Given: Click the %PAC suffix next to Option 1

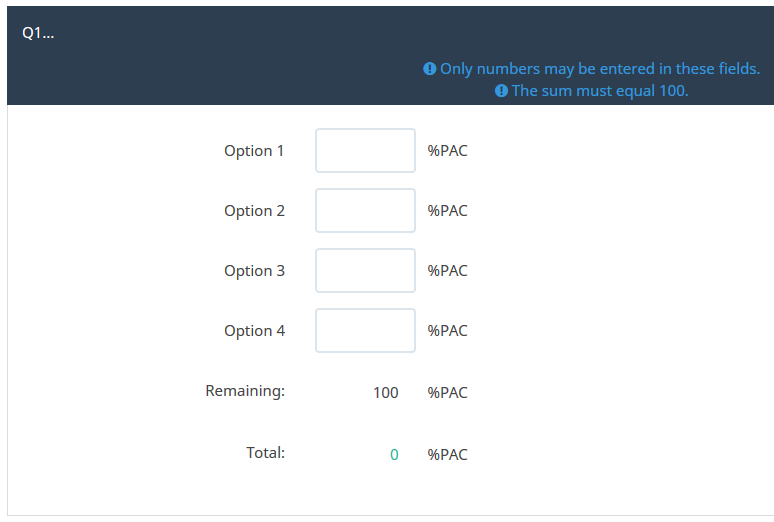Looking at the screenshot, I should 447,151.
